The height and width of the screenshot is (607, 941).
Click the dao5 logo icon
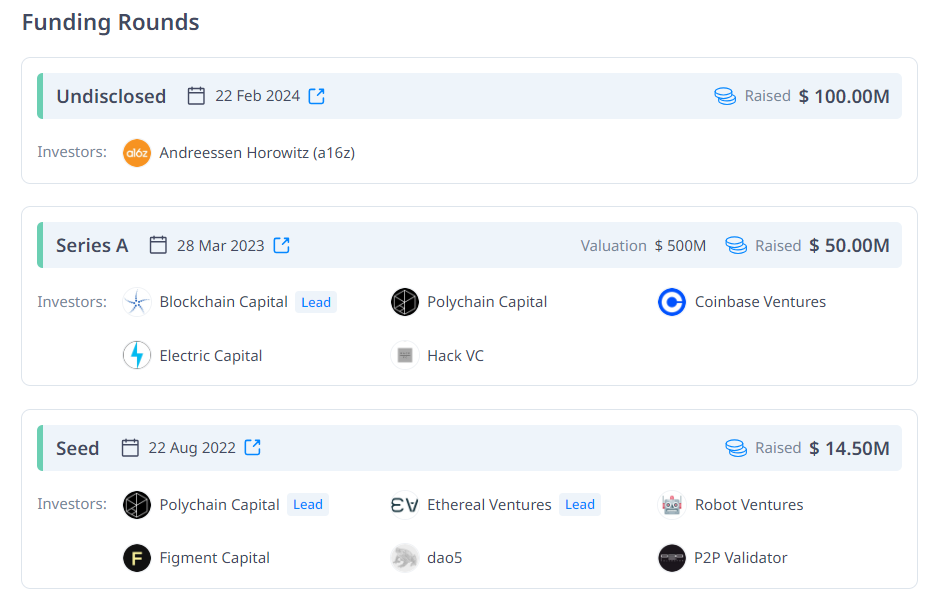(404, 558)
